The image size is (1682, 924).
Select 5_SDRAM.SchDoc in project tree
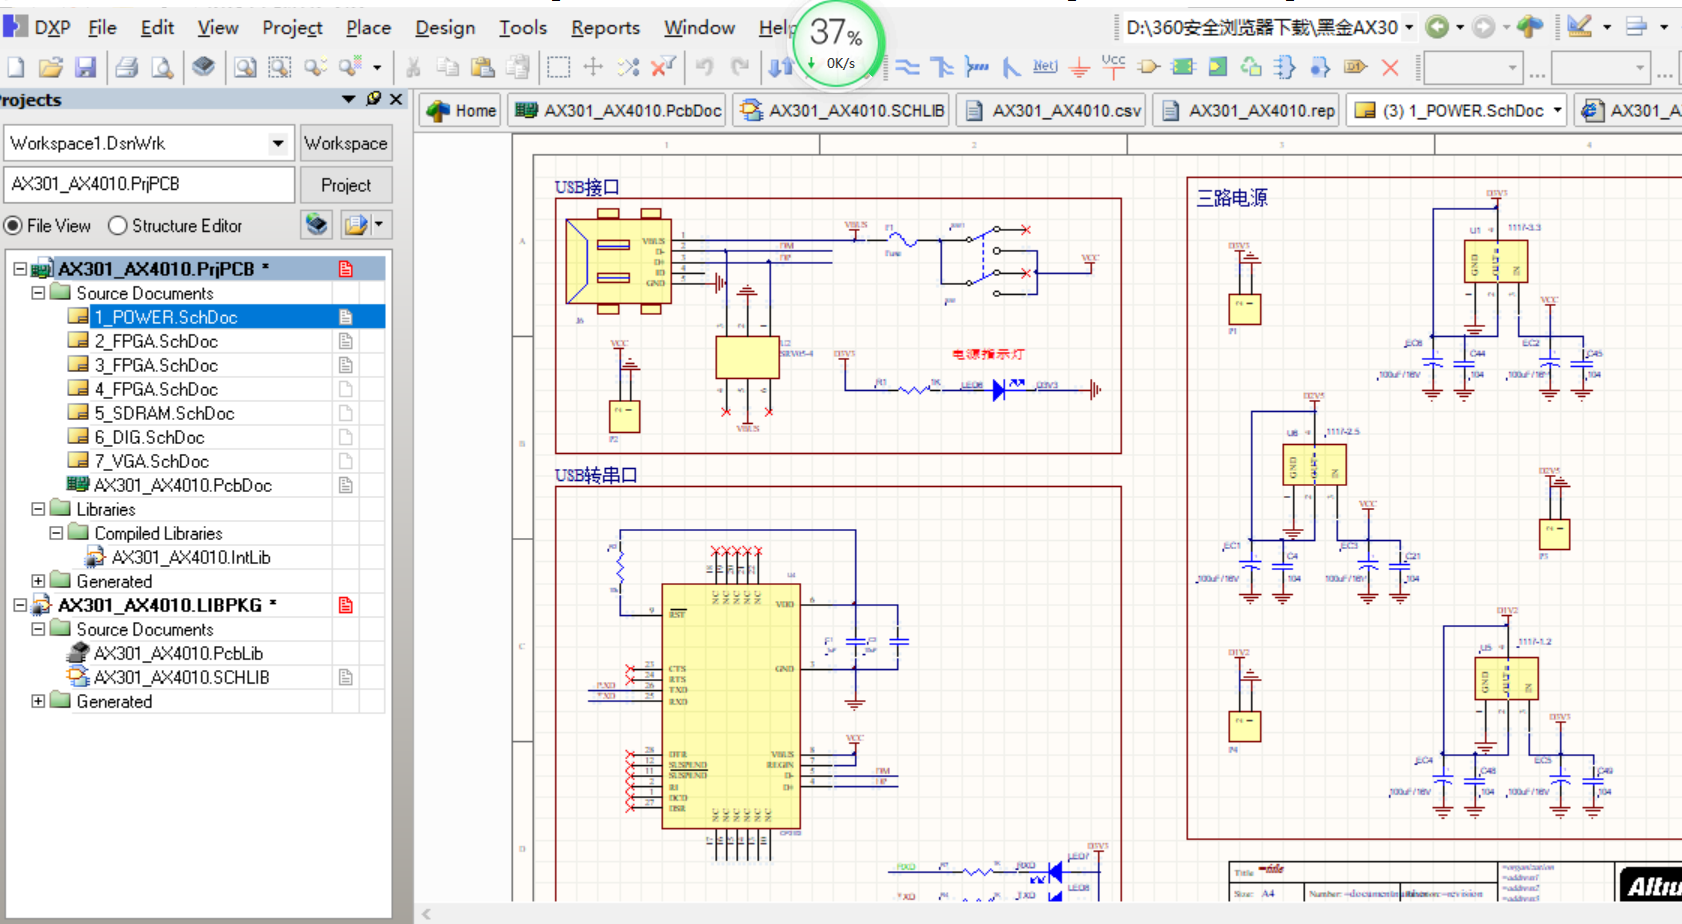click(164, 413)
